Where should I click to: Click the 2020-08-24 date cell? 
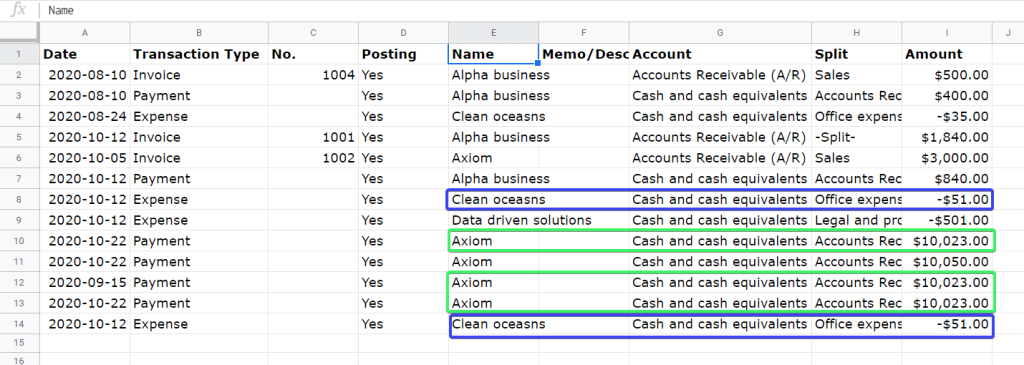[x=85, y=117]
